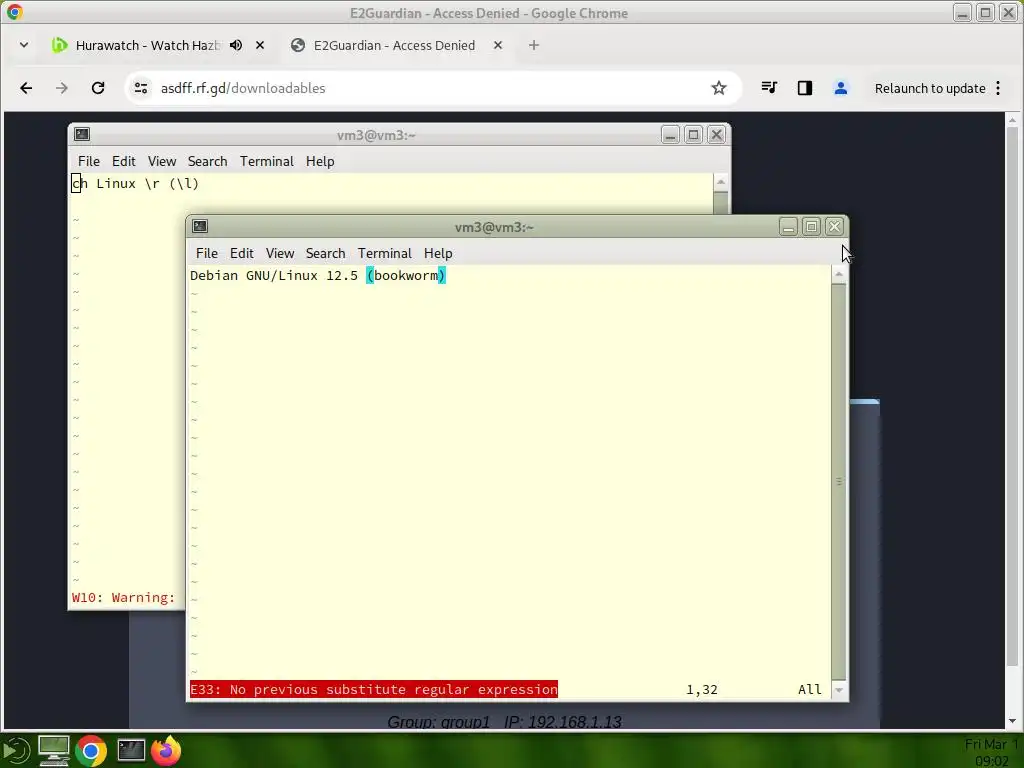
Task: Switch to the Hurawatch tab
Action: pyautogui.click(x=148, y=45)
